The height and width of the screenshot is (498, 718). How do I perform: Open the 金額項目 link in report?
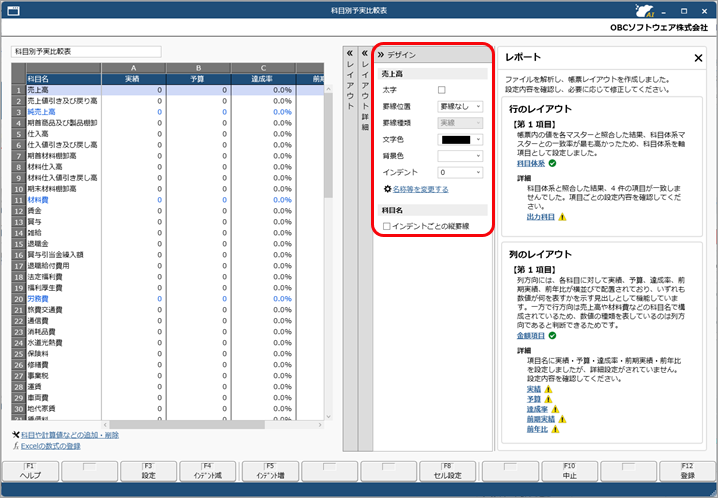point(531,336)
